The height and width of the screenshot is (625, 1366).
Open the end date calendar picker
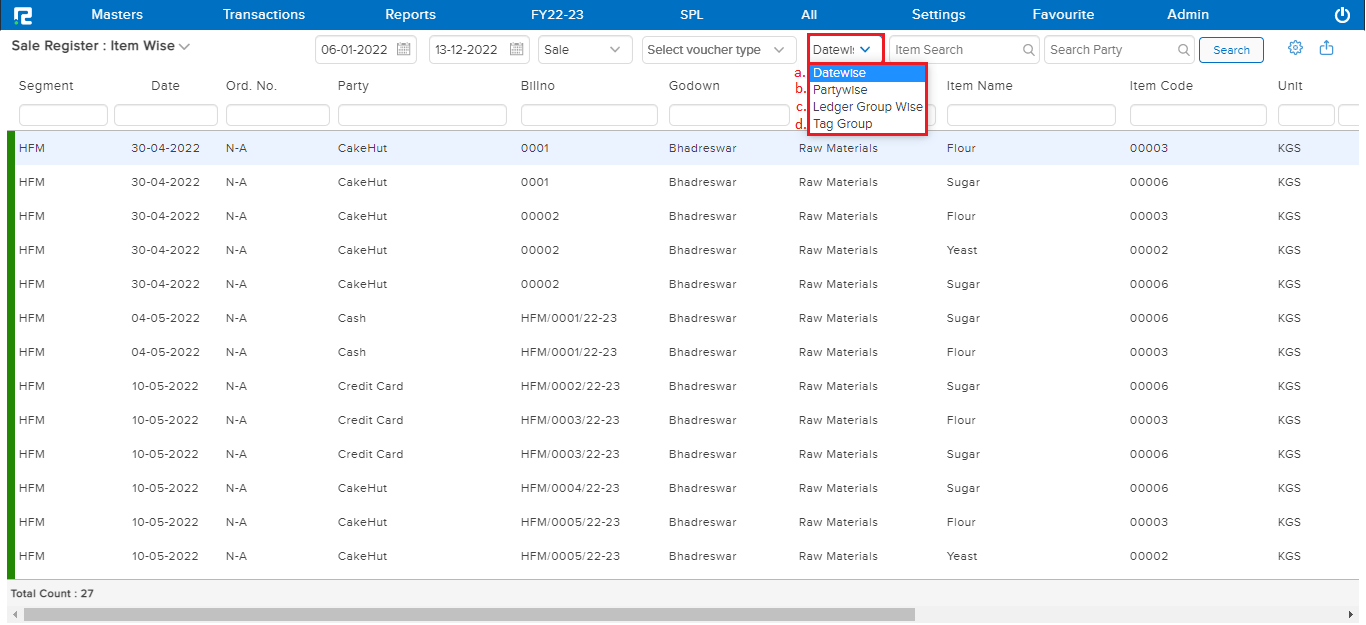tap(517, 49)
